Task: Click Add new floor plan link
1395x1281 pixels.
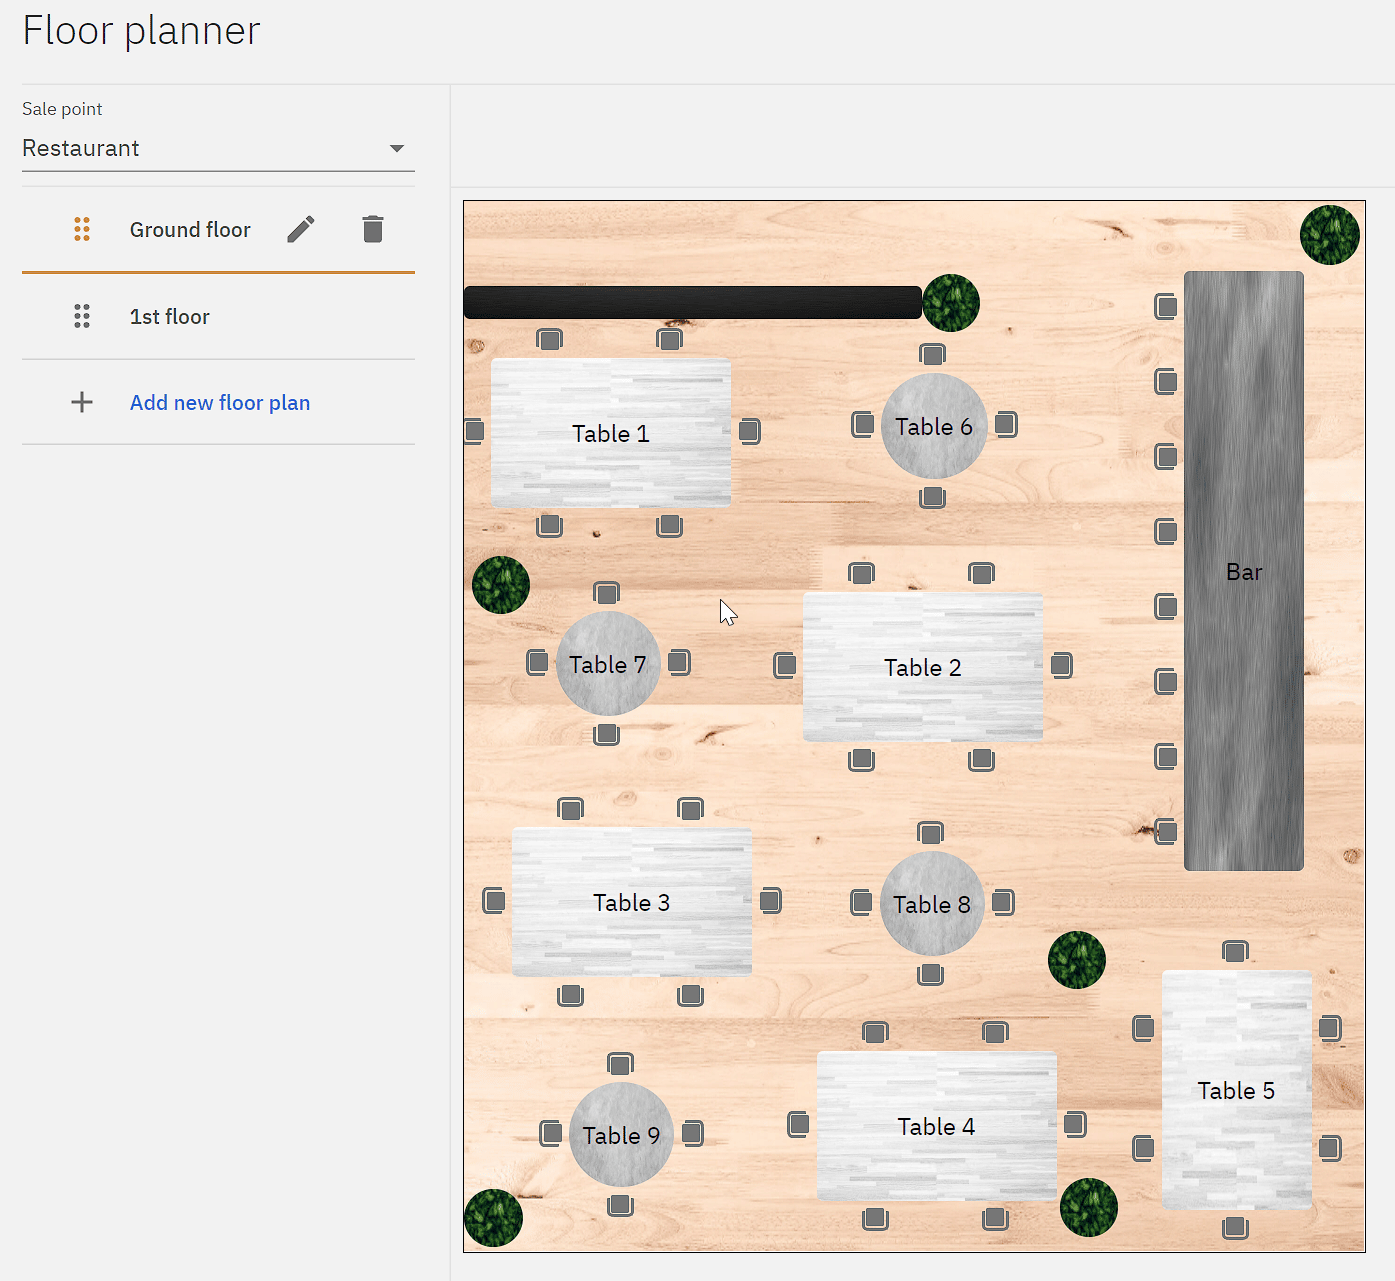Action: pos(220,403)
